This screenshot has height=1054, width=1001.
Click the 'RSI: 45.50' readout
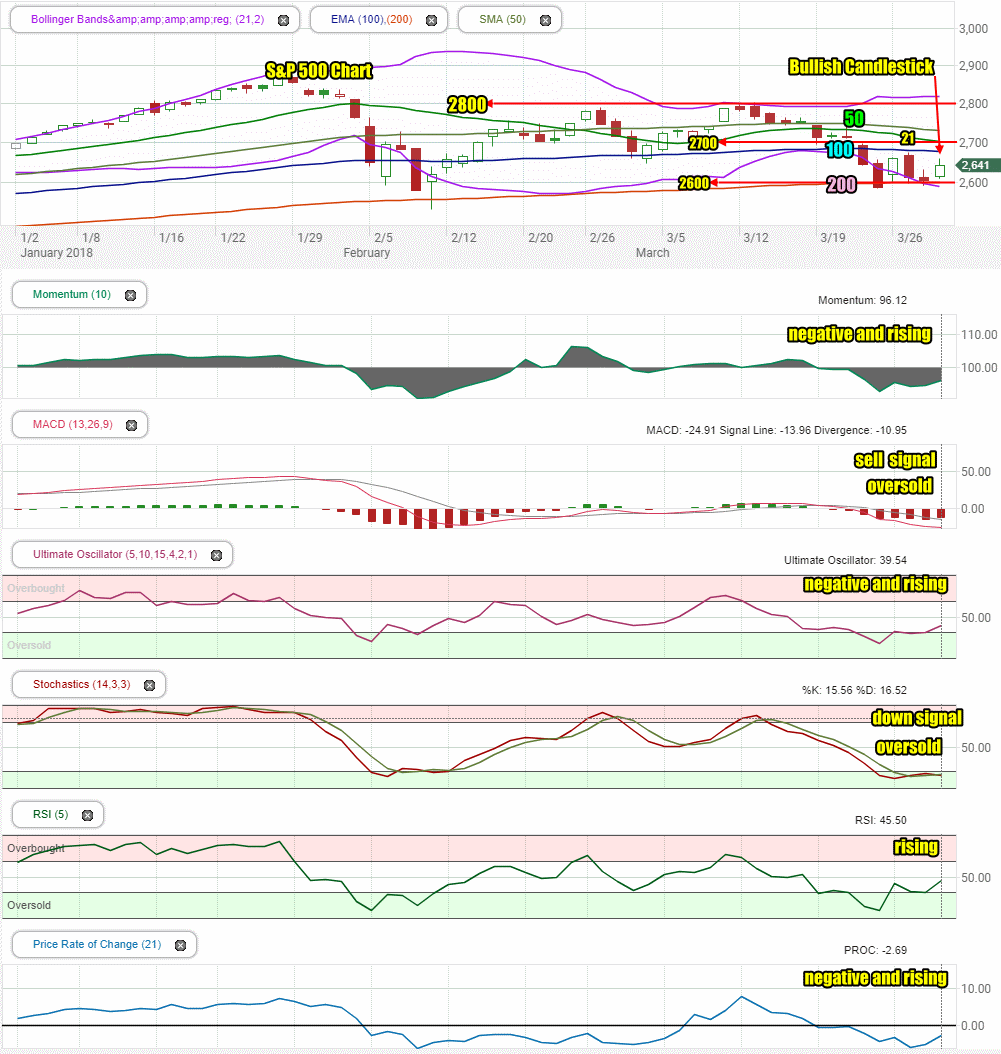click(x=881, y=820)
